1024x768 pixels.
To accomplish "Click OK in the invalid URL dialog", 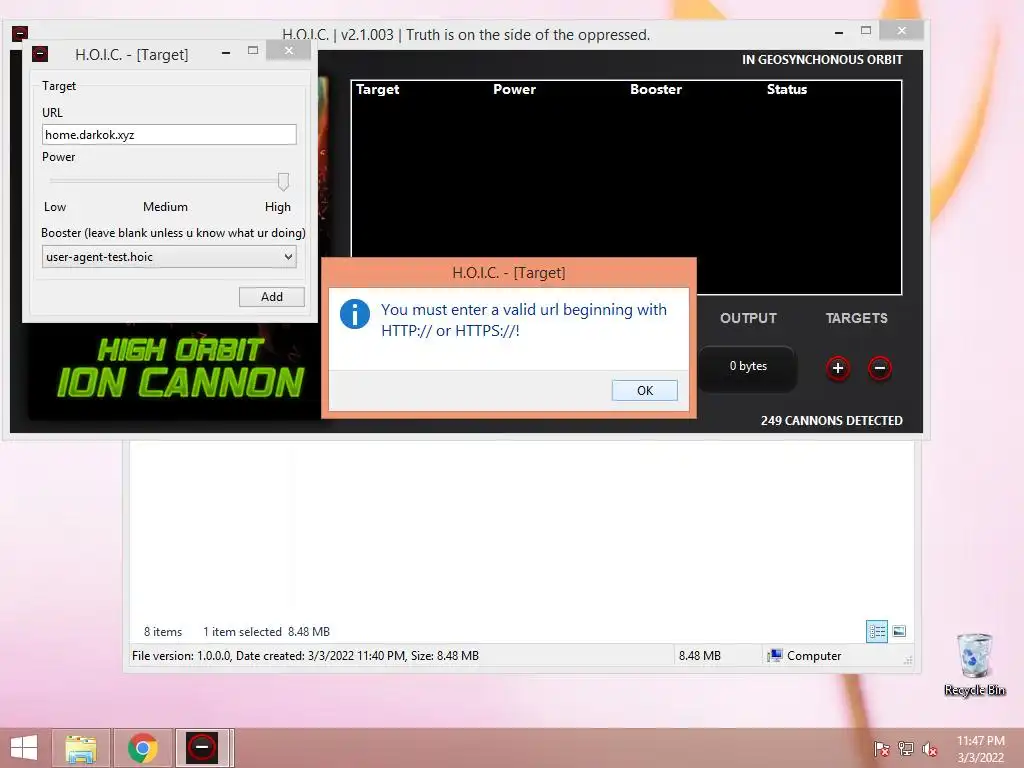I will click(x=645, y=391).
